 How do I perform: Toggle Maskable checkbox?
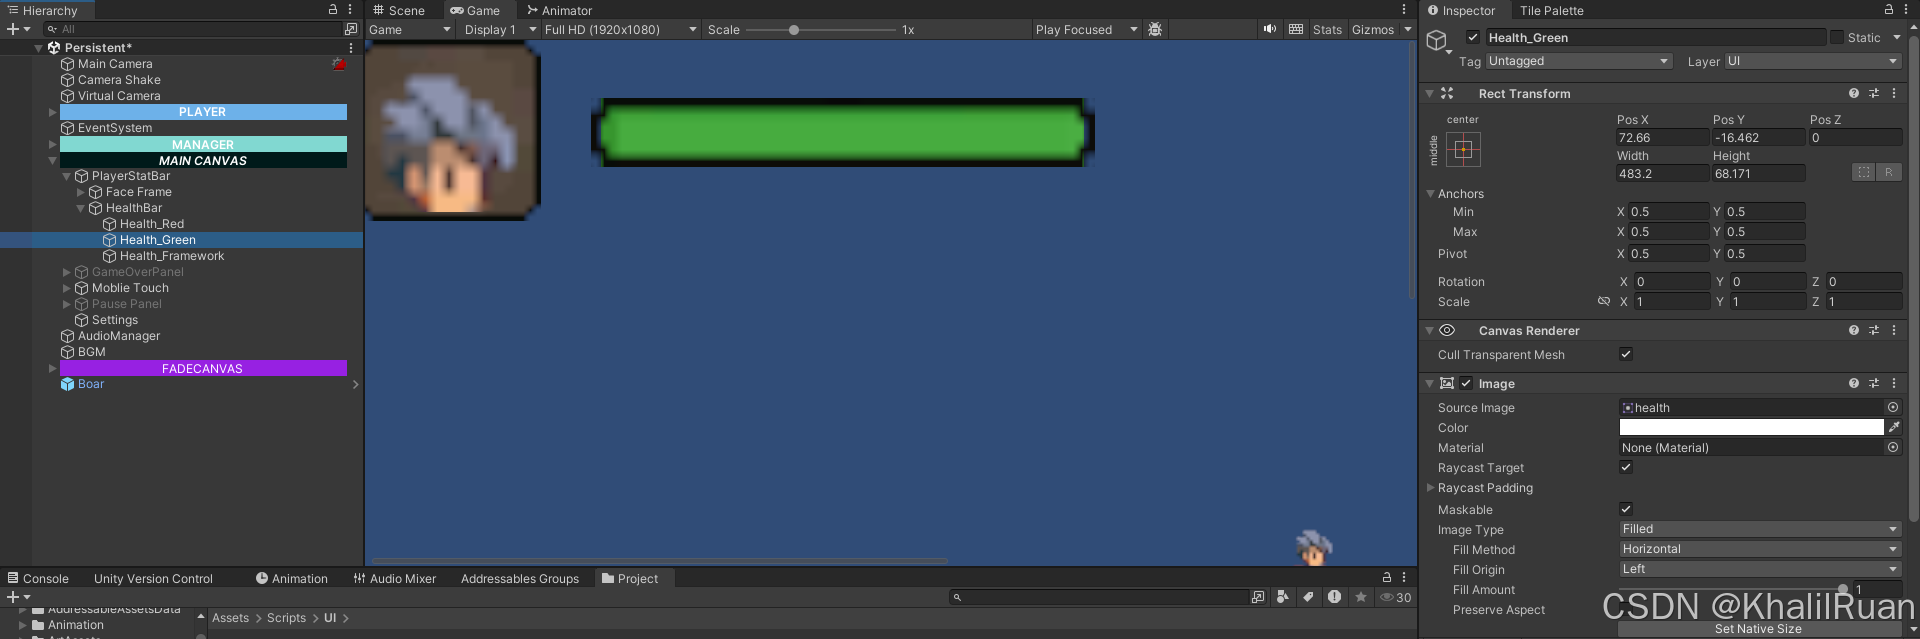1626,509
